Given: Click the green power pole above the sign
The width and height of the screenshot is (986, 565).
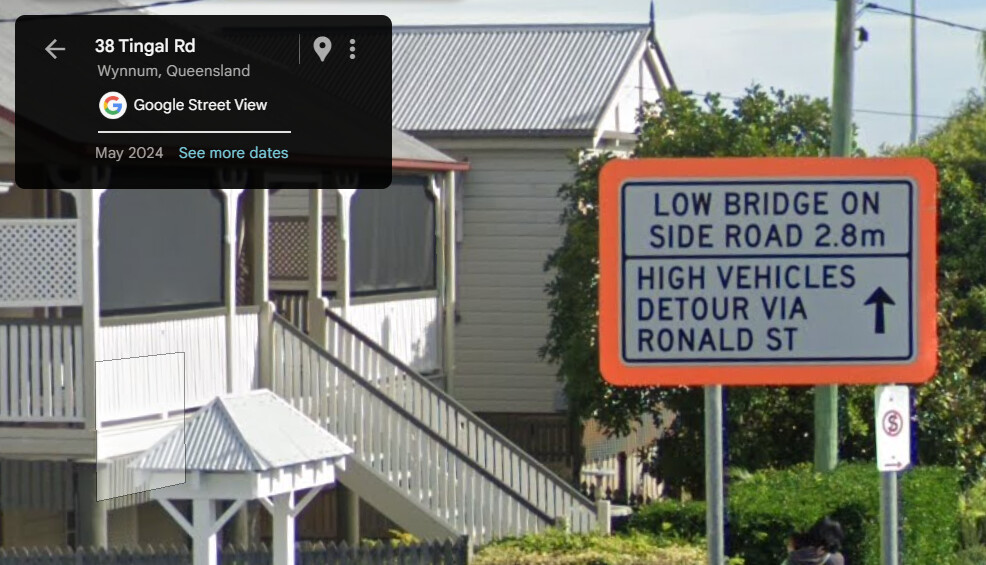Looking at the screenshot, I should click(x=843, y=78).
